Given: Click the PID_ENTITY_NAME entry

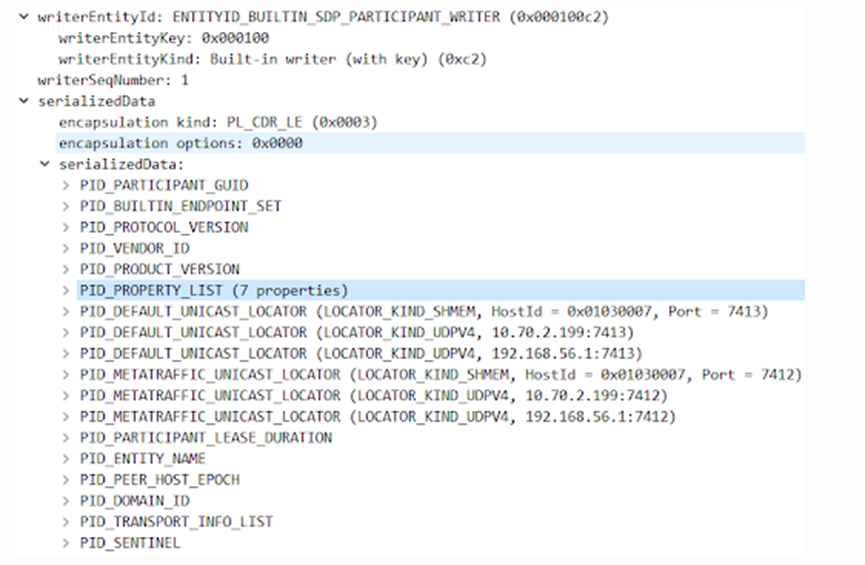Looking at the screenshot, I should (142, 459).
